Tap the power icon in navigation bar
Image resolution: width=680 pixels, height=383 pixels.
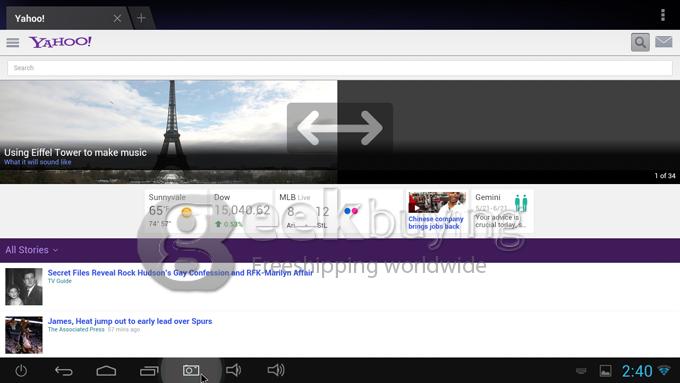[21, 370]
